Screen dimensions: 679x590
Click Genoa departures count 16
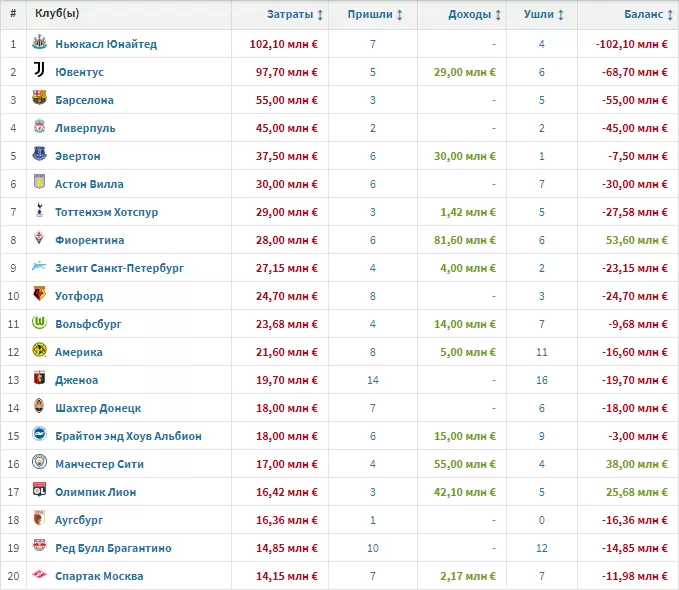(x=542, y=380)
